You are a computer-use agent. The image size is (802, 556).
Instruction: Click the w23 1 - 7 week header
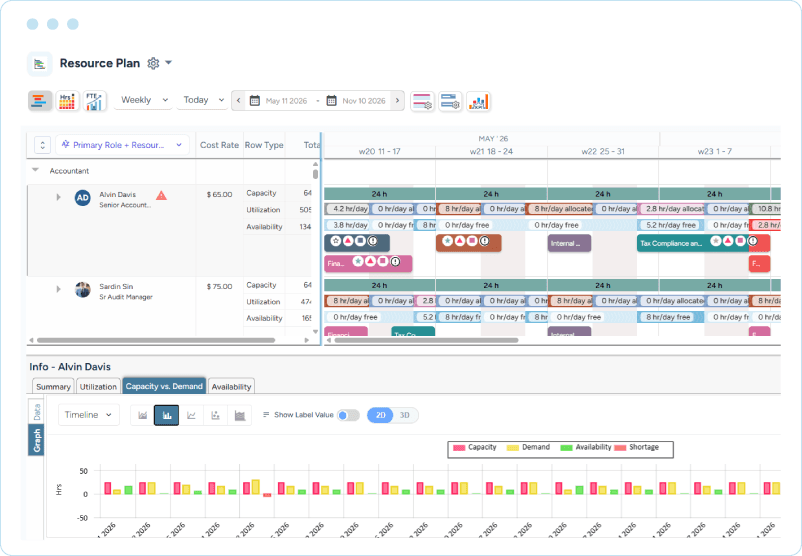(x=714, y=152)
